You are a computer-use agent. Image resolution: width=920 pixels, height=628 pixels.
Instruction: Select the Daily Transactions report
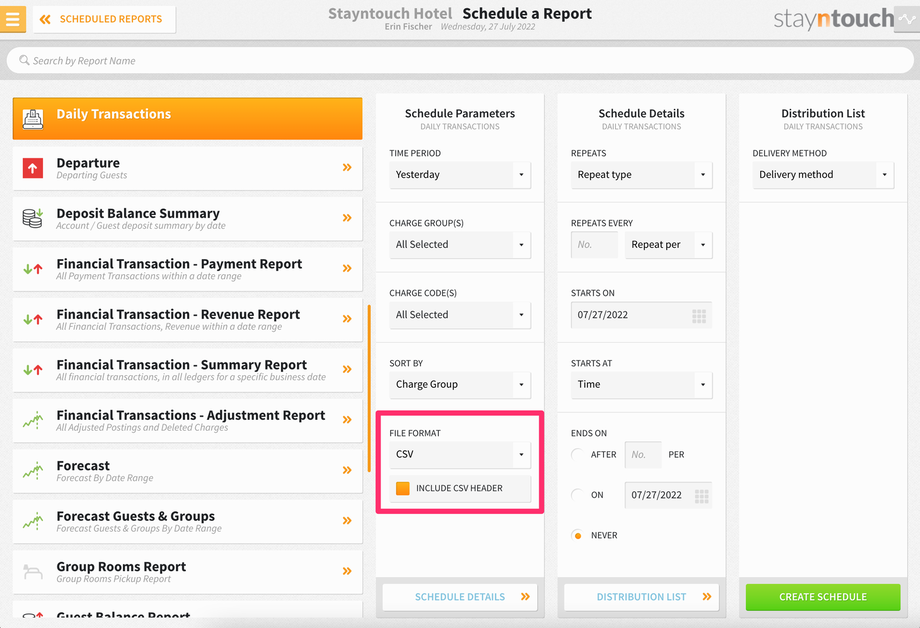pyautogui.click(x=187, y=119)
